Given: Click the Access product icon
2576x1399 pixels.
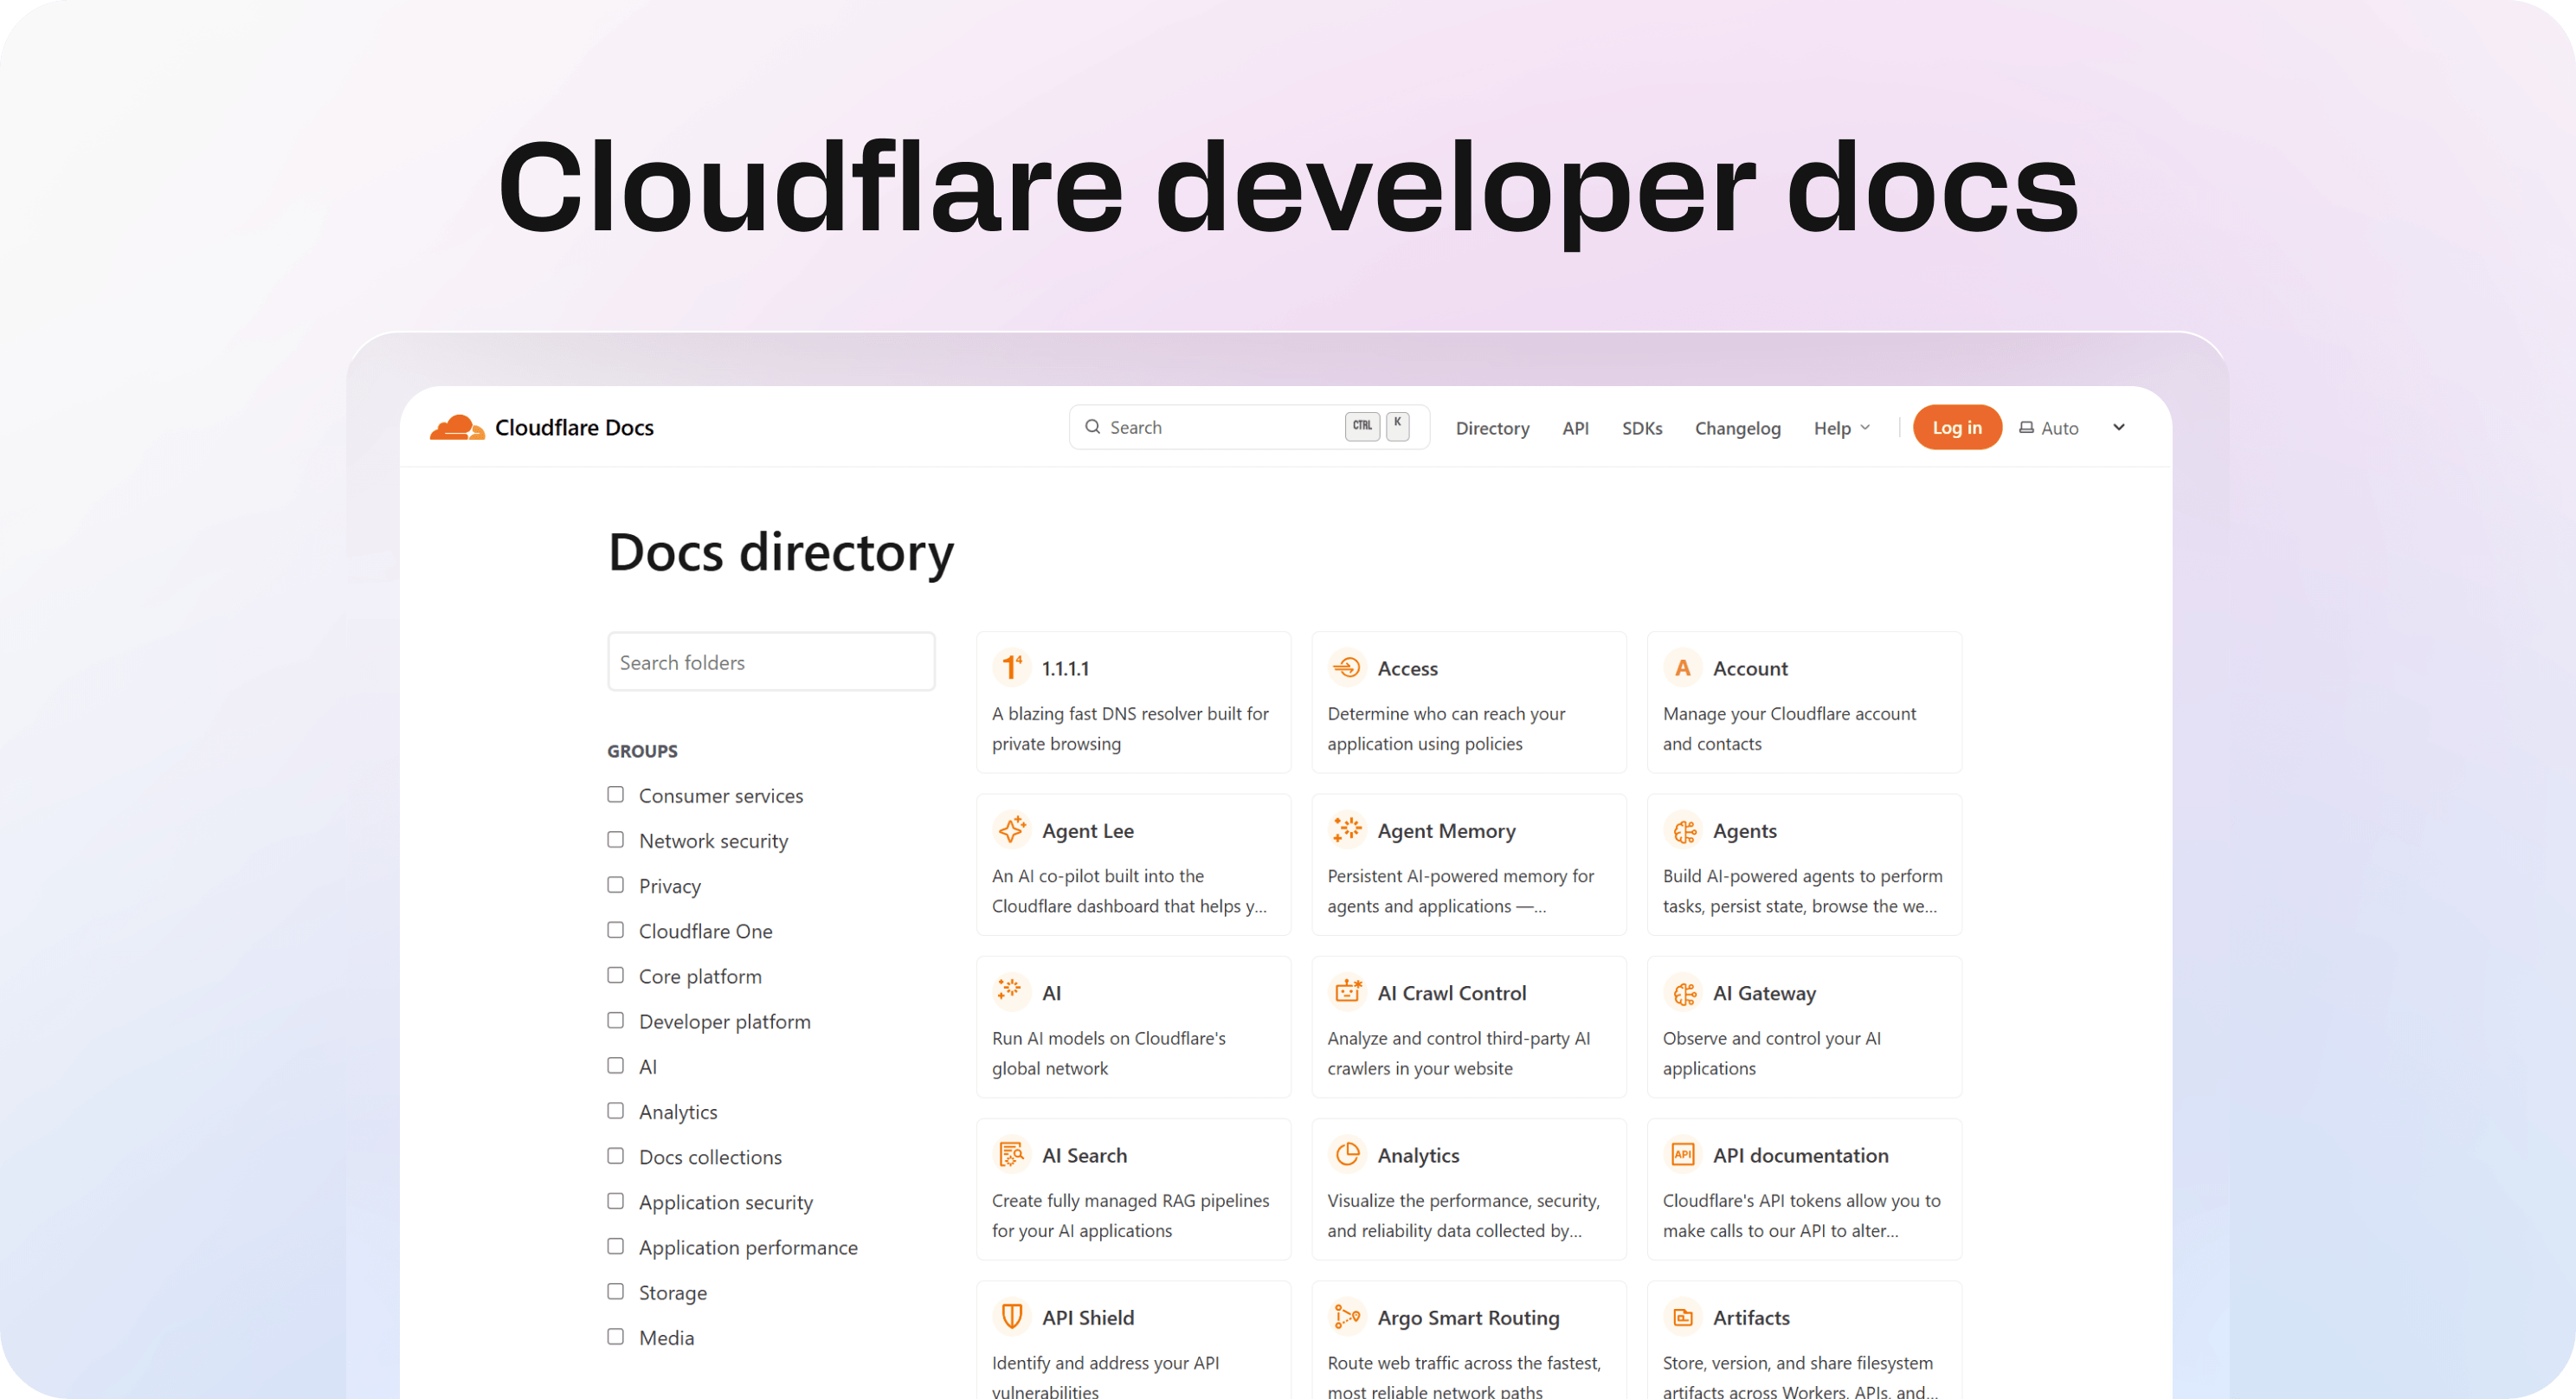Looking at the screenshot, I should [1347, 667].
